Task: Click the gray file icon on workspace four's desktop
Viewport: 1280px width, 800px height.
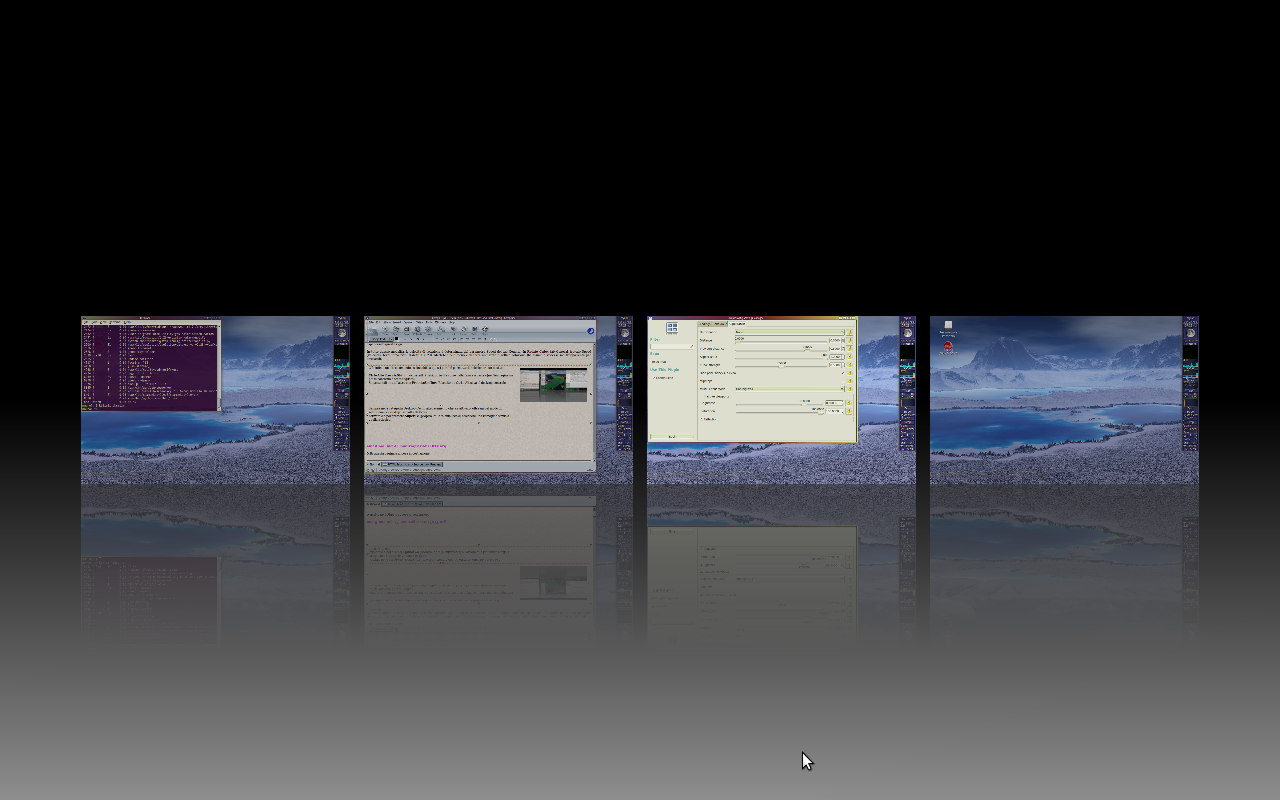Action: (x=948, y=325)
